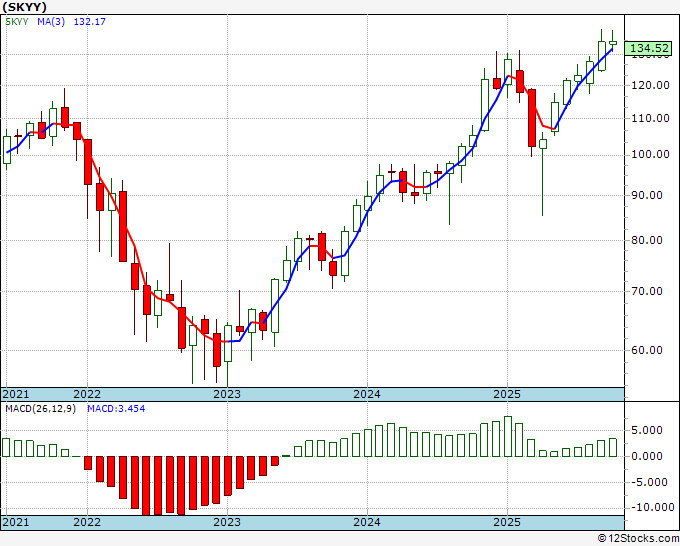Image resolution: width=680 pixels, height=546 pixels.
Task: Click the 60.00 price axis label
Action: [647, 350]
